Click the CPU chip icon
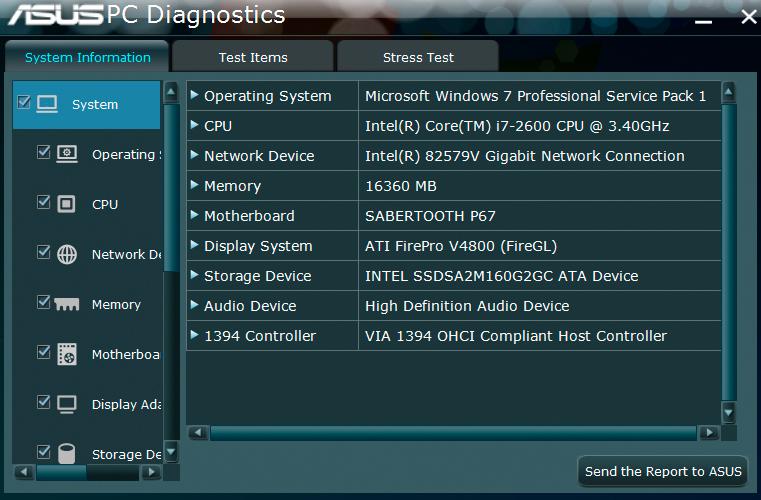 66,204
